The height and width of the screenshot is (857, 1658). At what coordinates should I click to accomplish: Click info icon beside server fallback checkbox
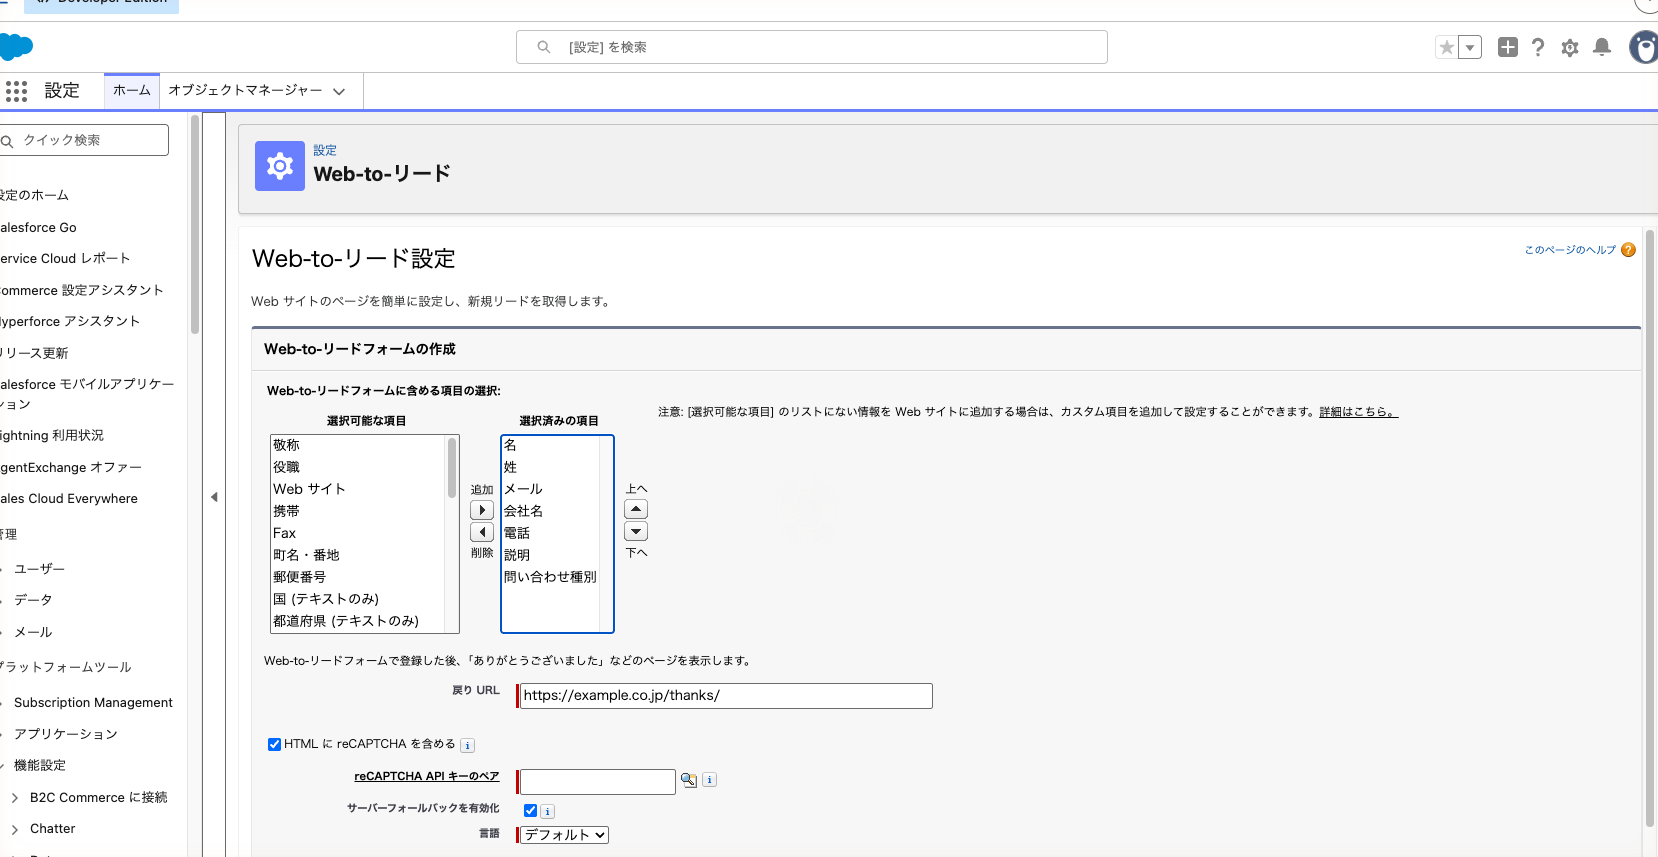[x=548, y=811]
